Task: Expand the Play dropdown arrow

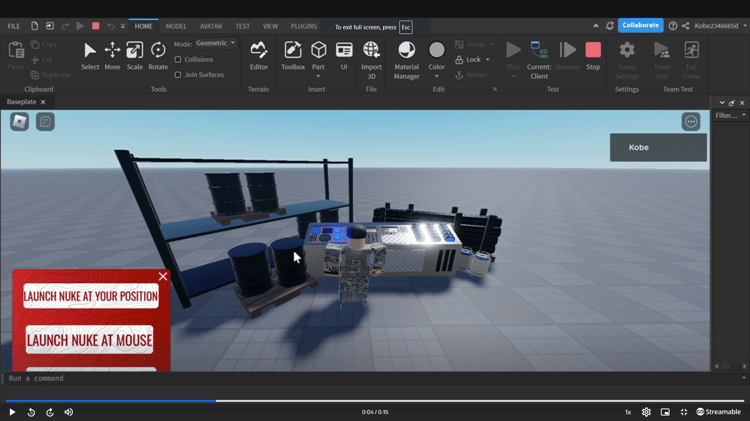Action: 513,76
